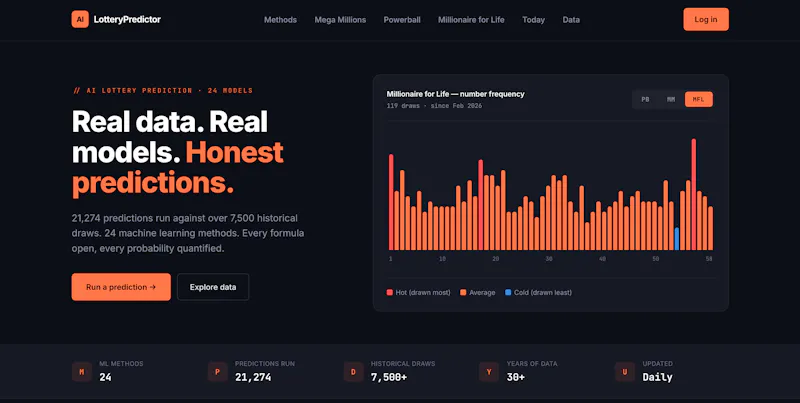Click the ML Methods value 24
Screen dimensions: 800x403
105,377
